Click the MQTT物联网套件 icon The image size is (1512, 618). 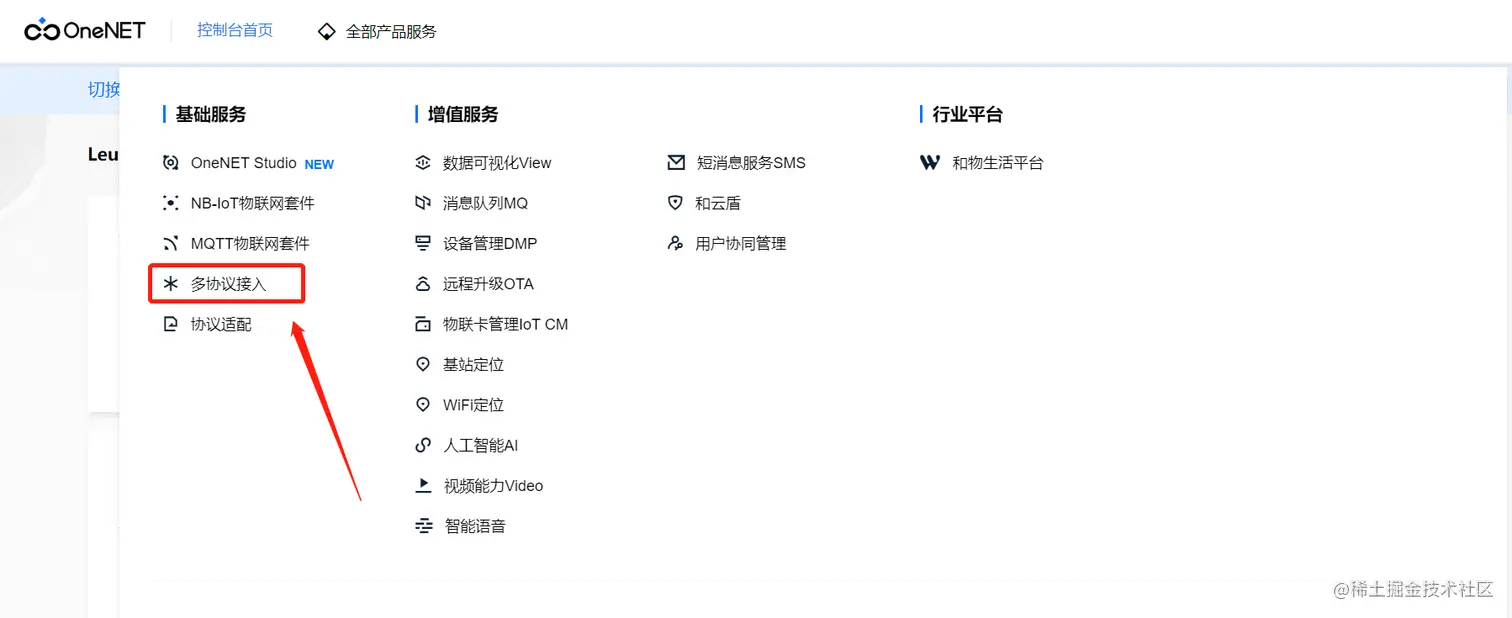click(x=171, y=243)
